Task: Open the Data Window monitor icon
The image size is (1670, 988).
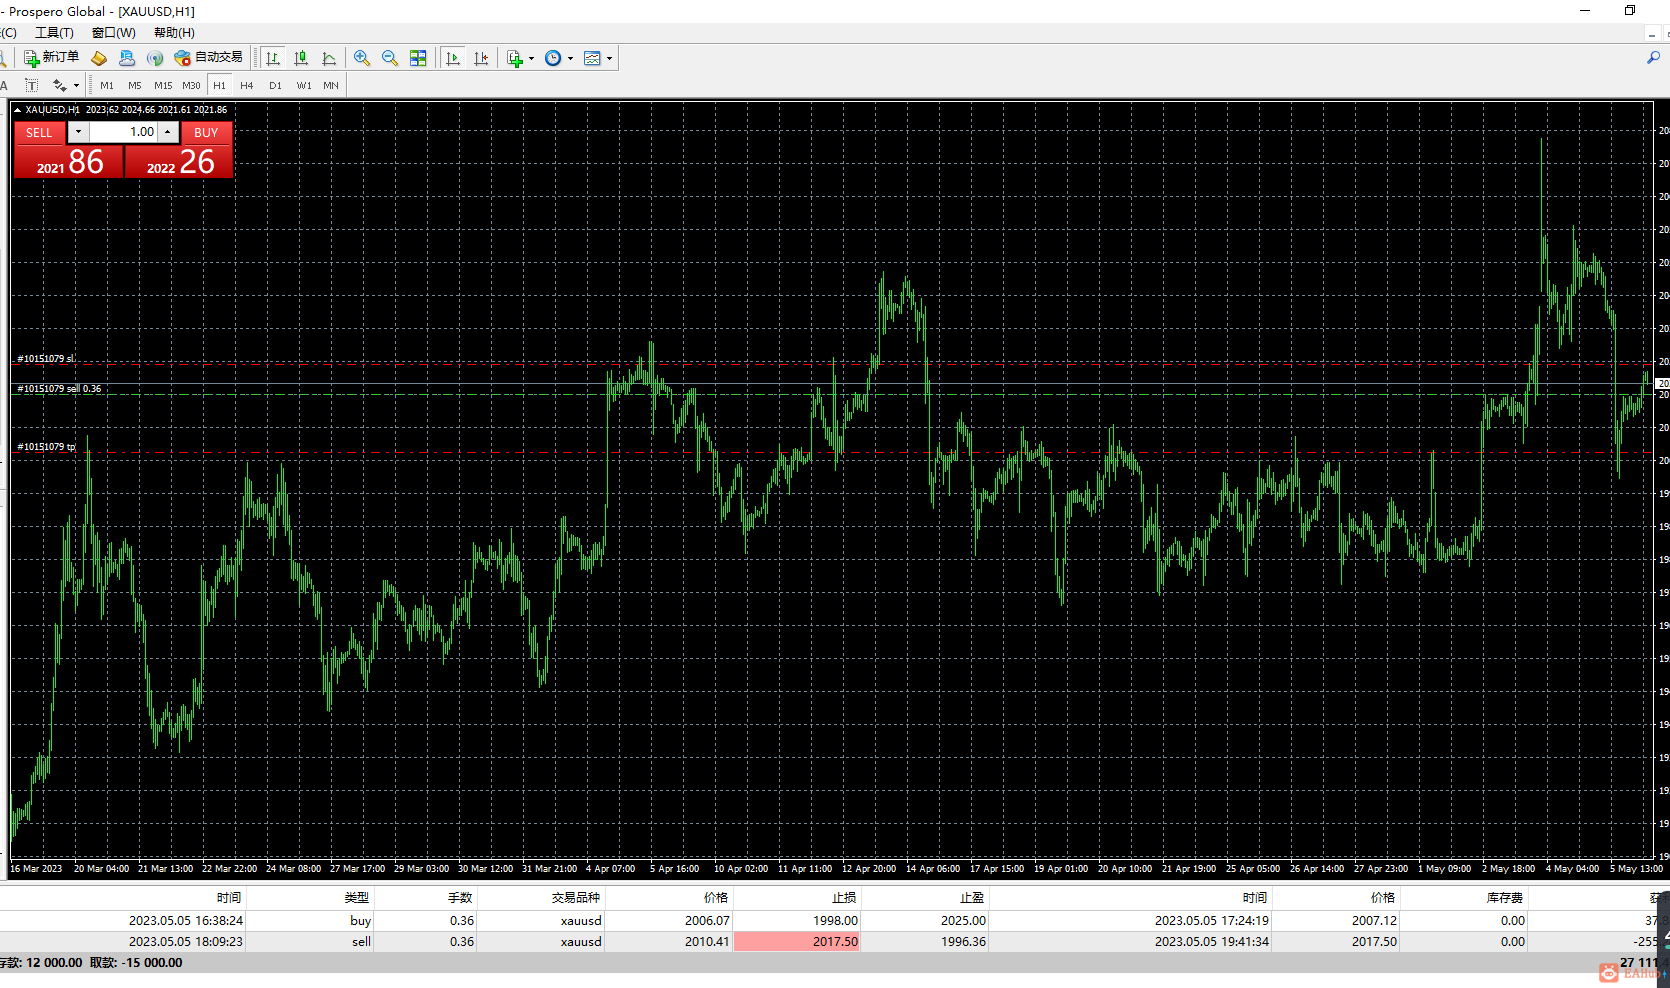Action: [x=127, y=58]
